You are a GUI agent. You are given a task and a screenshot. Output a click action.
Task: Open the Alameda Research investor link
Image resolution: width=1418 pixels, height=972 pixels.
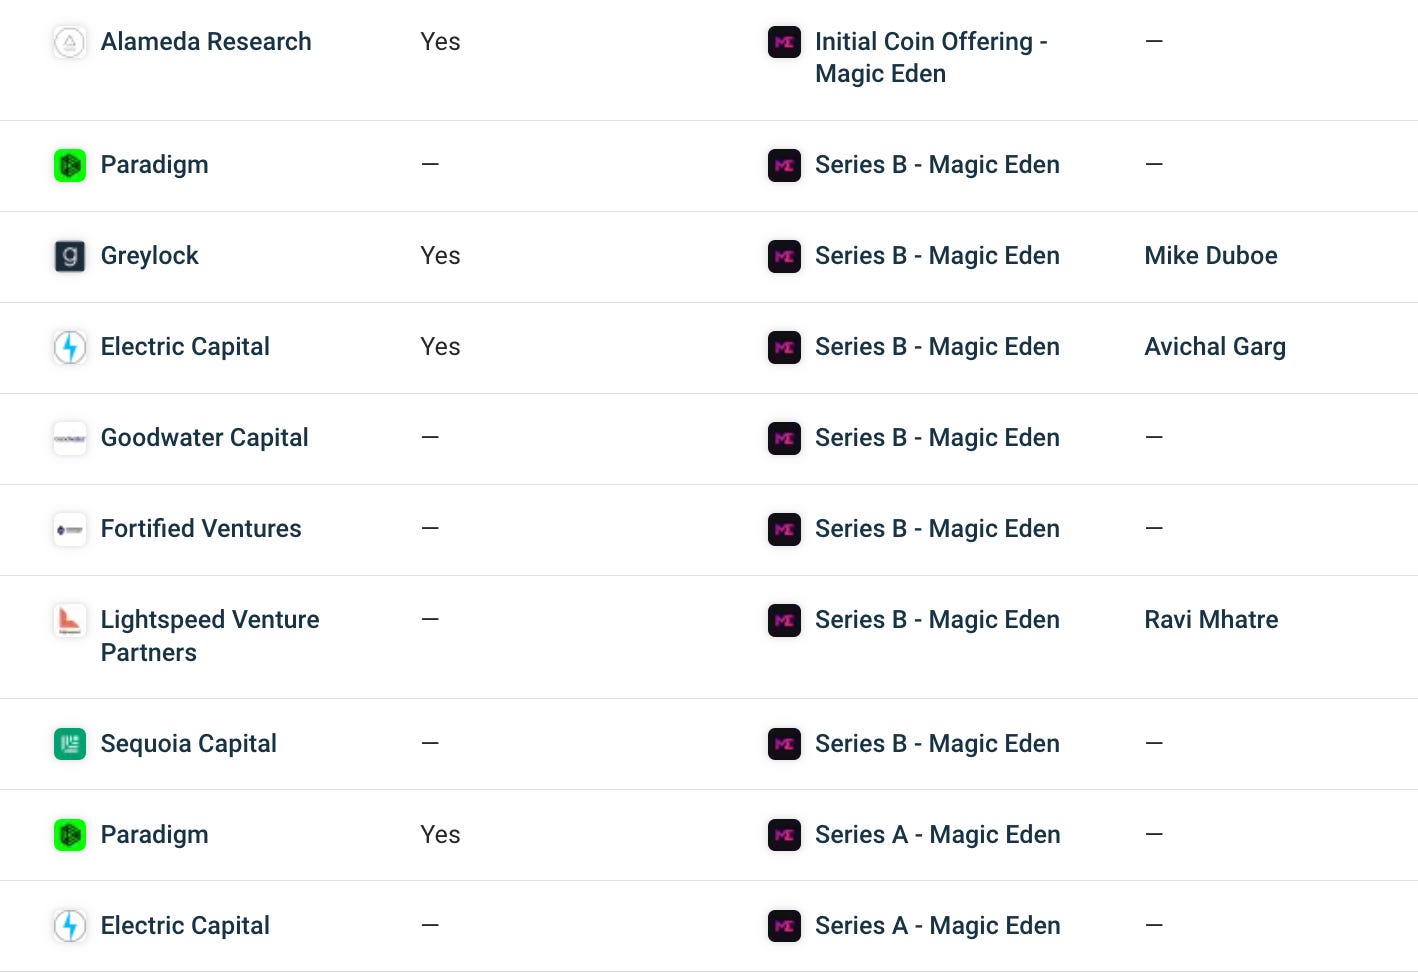point(206,42)
